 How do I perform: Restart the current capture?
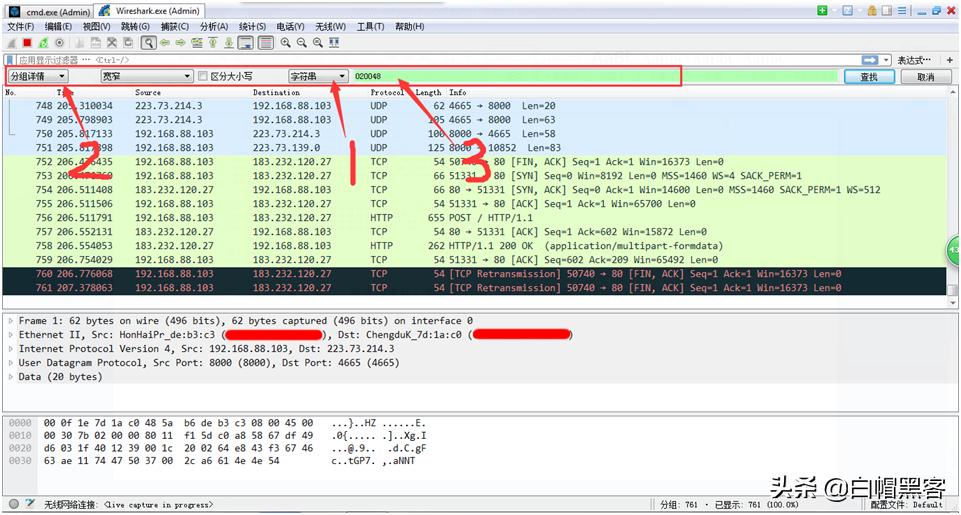pos(43,43)
